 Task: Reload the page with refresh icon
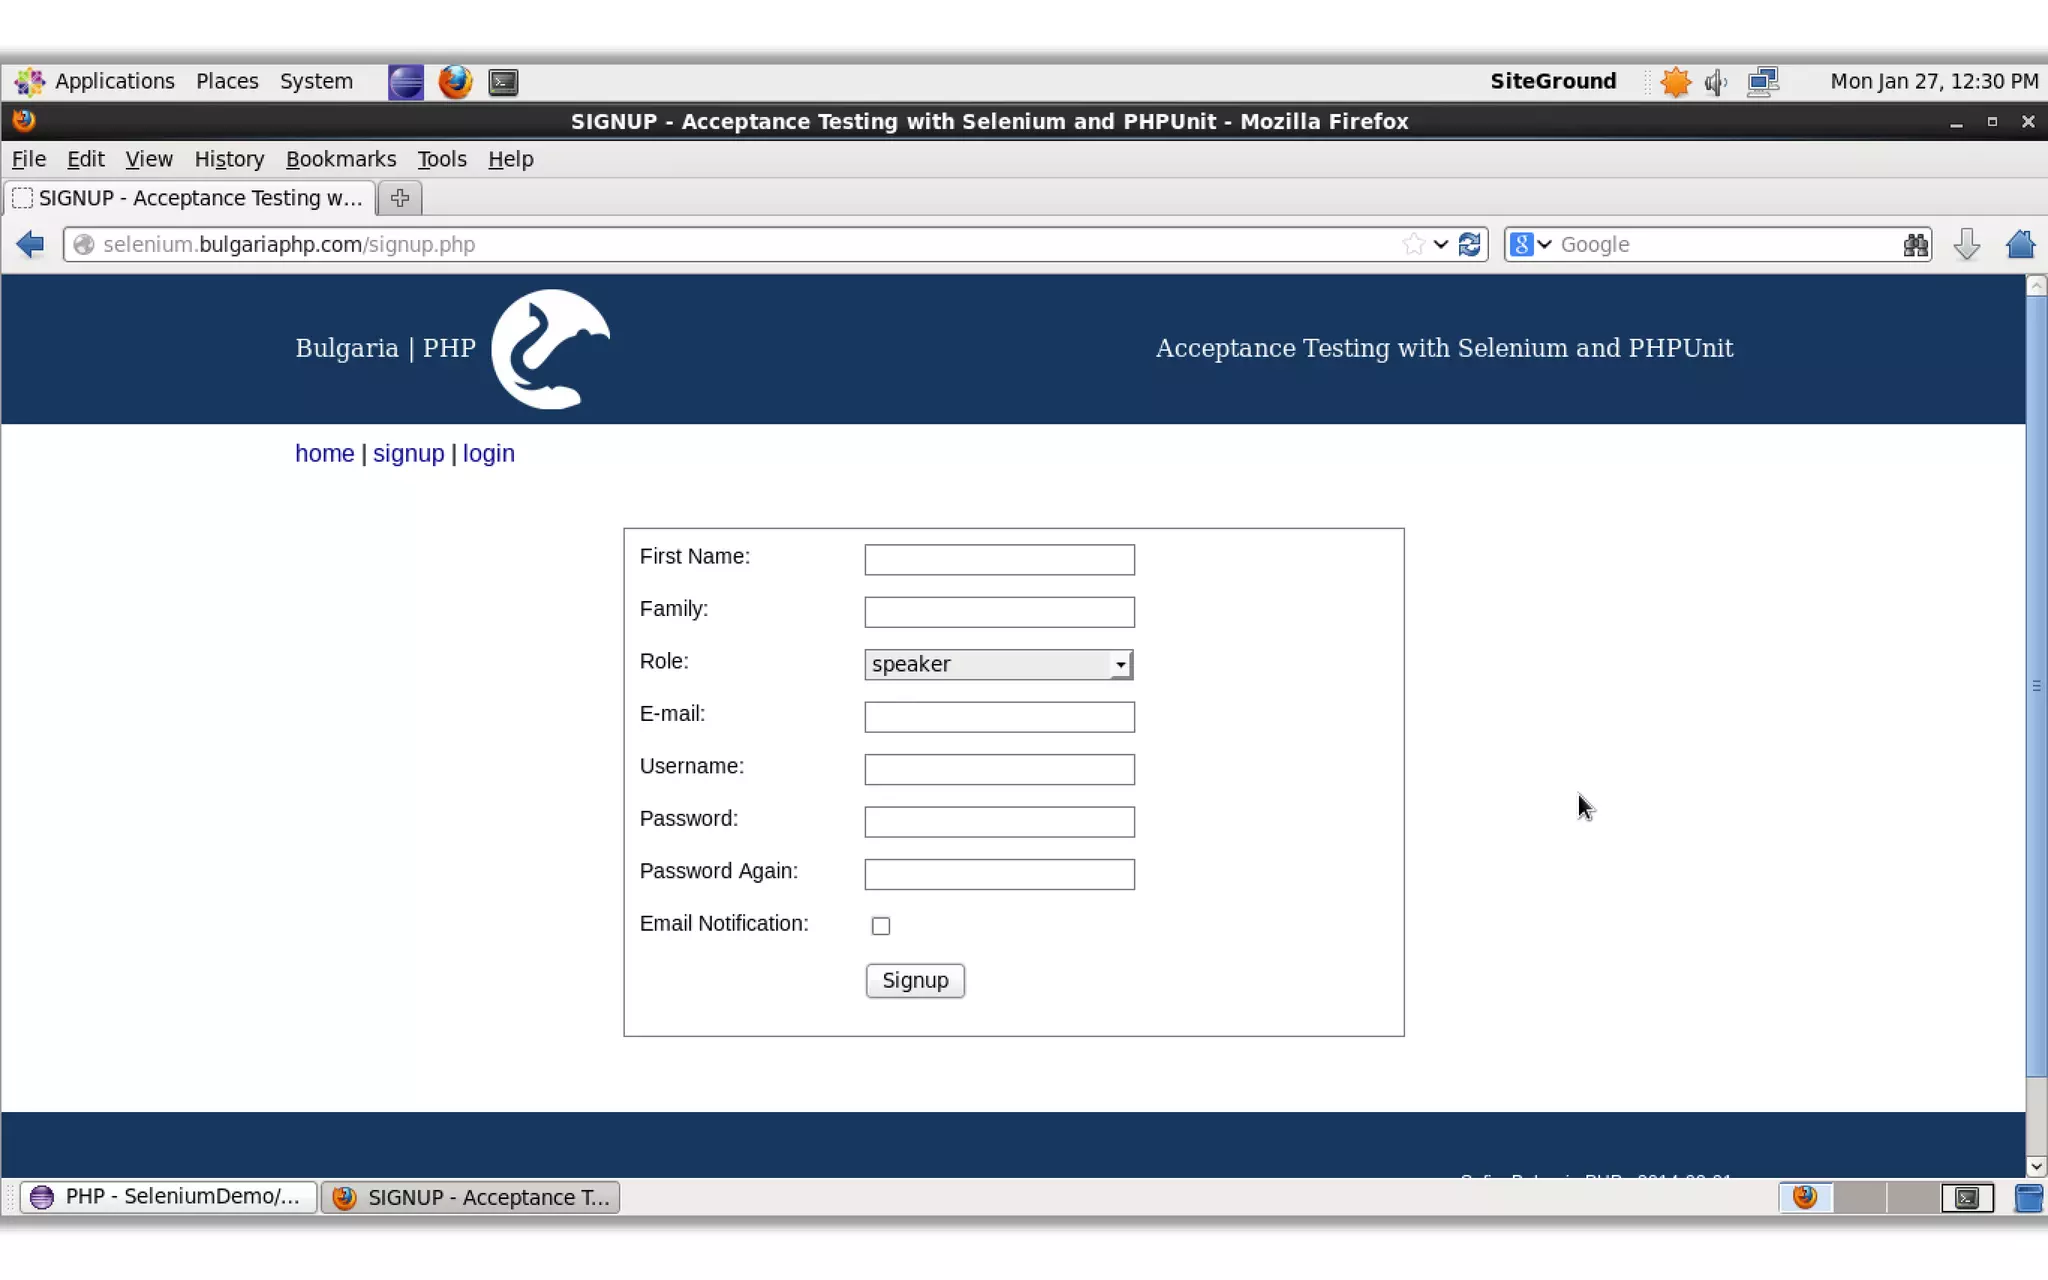coord(1469,244)
